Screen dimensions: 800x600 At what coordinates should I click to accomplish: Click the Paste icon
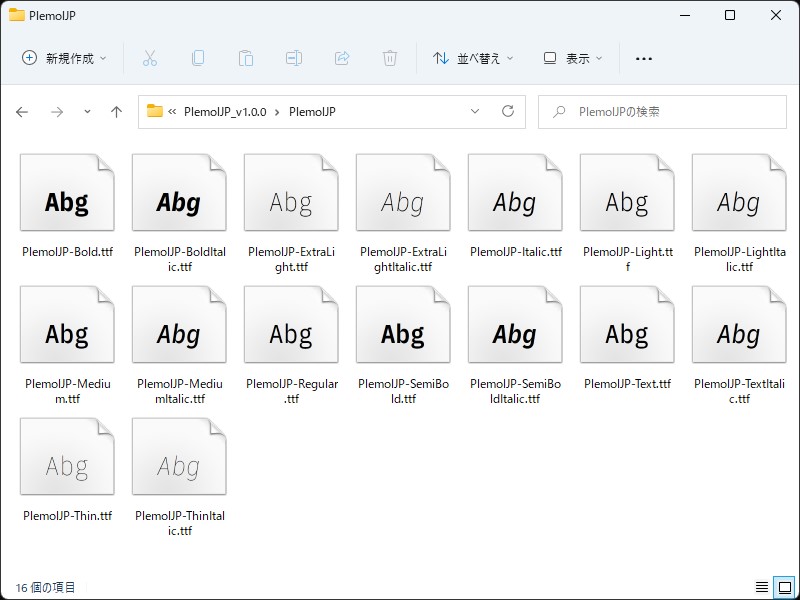coord(246,58)
